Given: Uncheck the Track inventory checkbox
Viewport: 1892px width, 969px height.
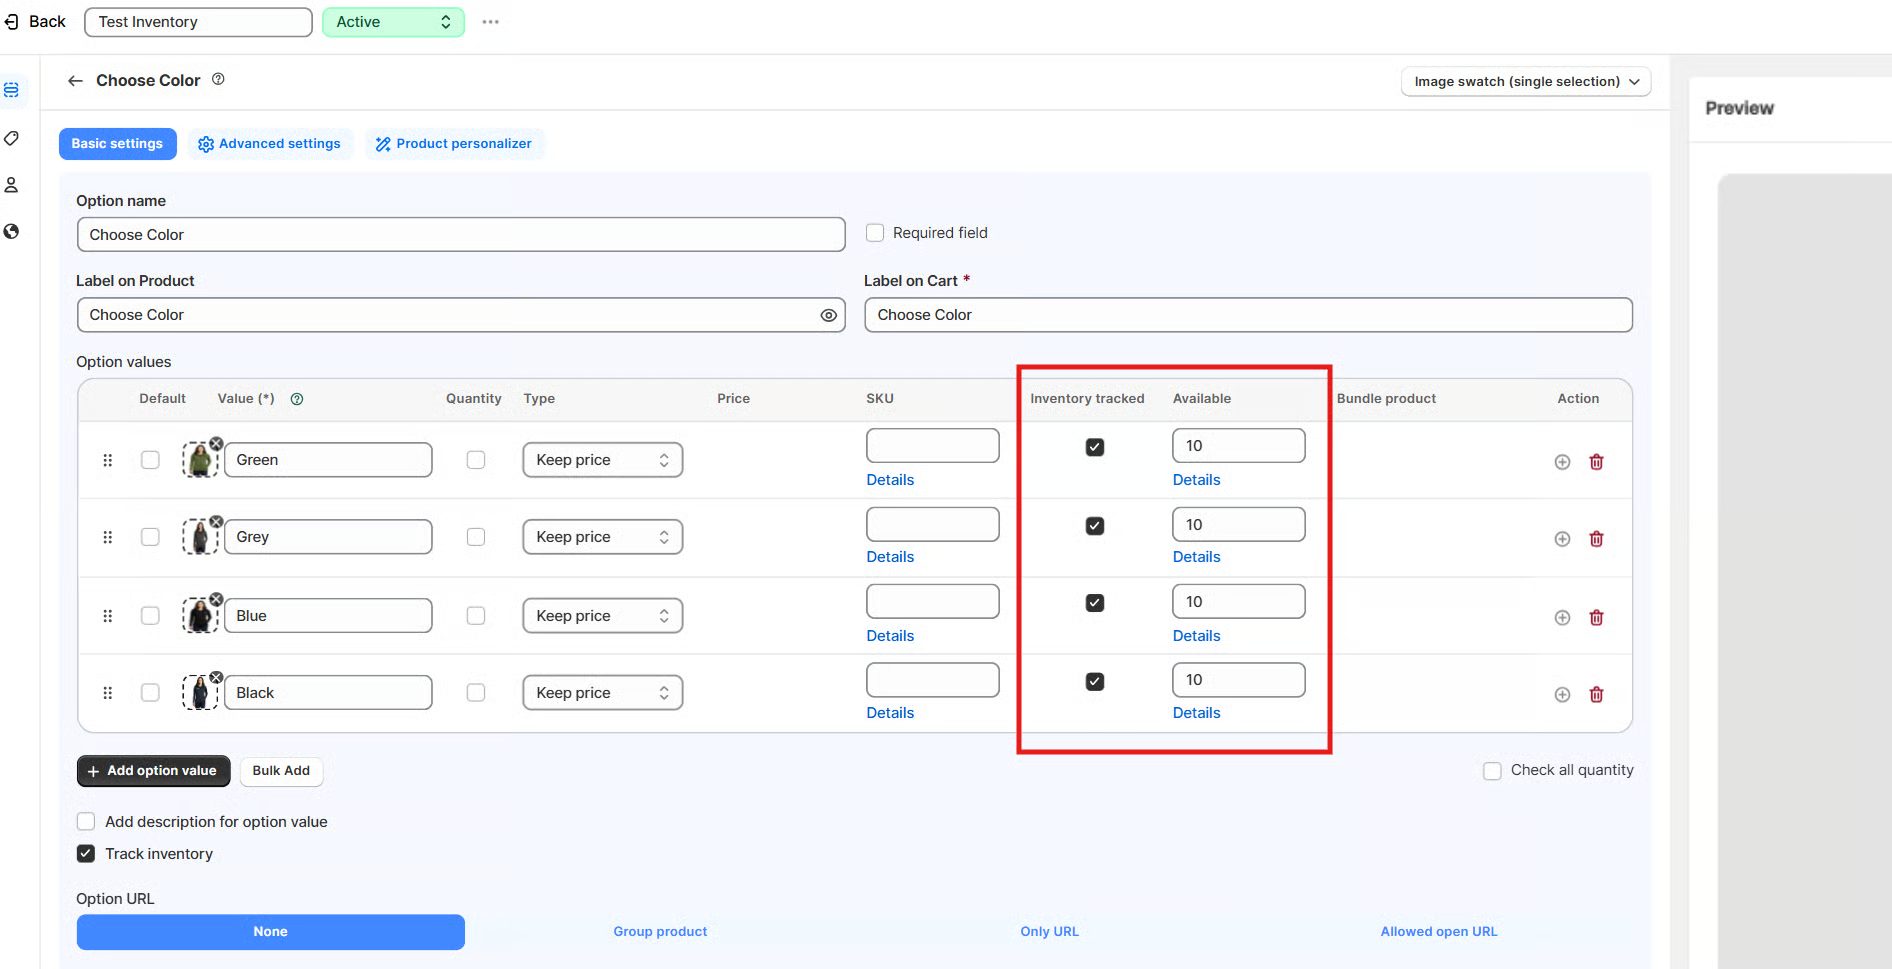Looking at the screenshot, I should pos(86,854).
